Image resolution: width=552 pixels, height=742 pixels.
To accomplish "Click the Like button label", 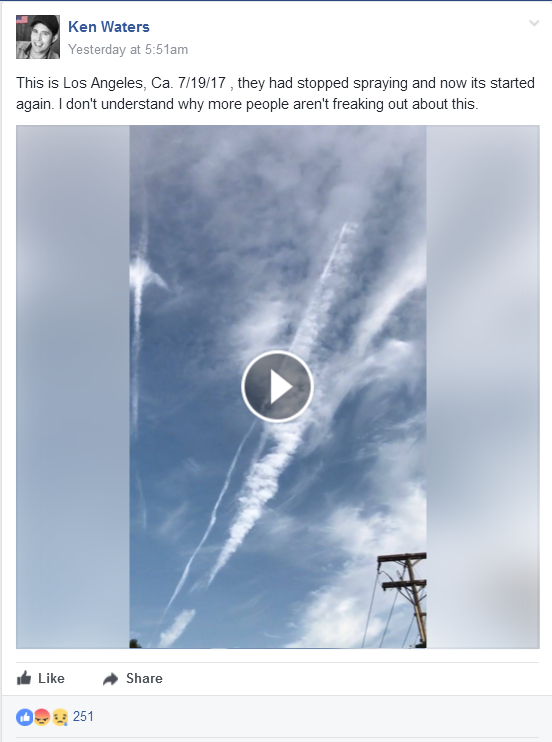I will tap(51, 679).
